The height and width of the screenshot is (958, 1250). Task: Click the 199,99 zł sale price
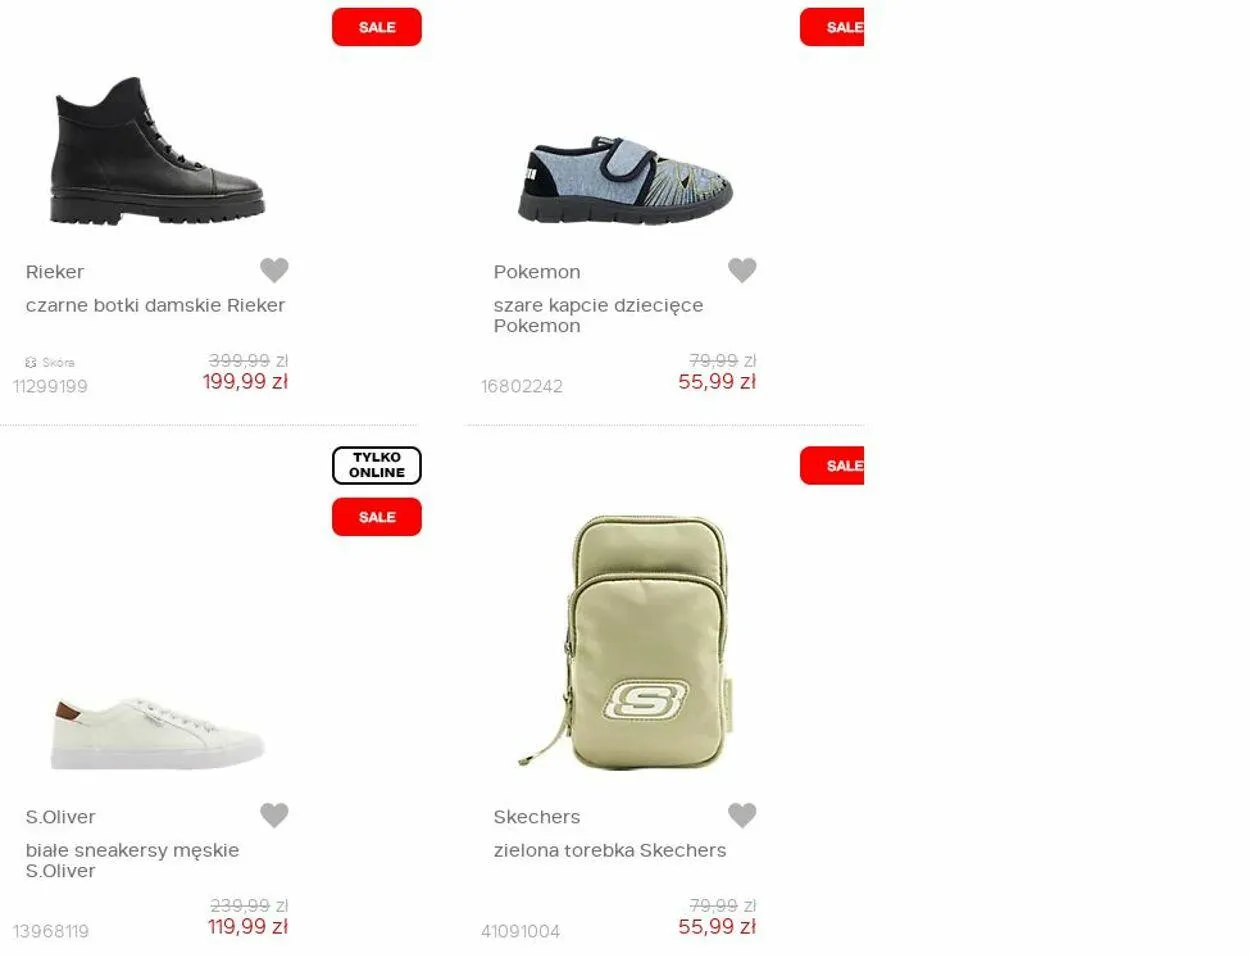point(245,382)
